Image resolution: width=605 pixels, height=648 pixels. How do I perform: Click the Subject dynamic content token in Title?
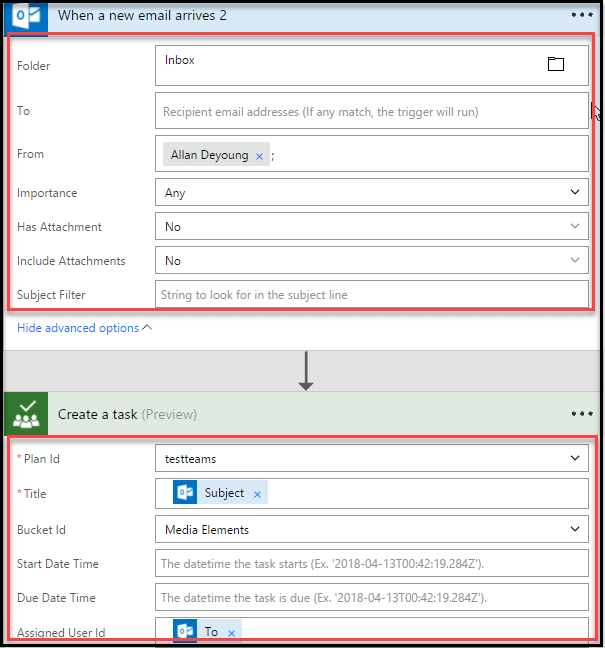(223, 494)
